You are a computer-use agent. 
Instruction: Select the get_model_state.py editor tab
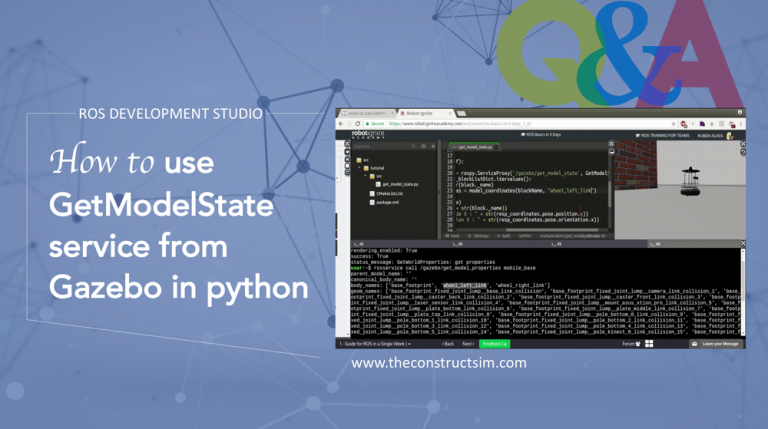coord(474,147)
